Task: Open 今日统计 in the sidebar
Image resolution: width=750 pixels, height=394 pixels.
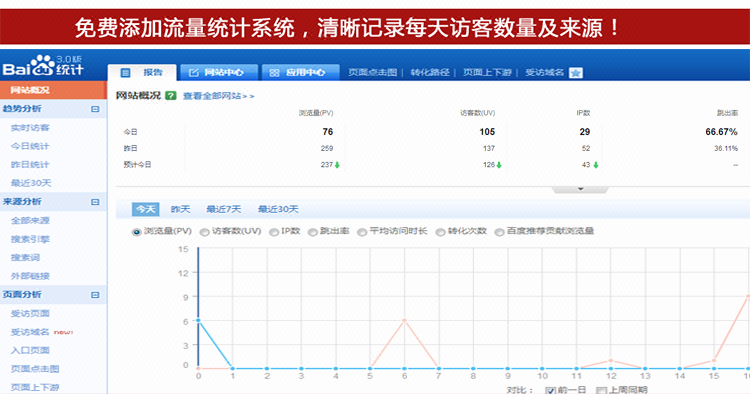Action: [x=30, y=146]
